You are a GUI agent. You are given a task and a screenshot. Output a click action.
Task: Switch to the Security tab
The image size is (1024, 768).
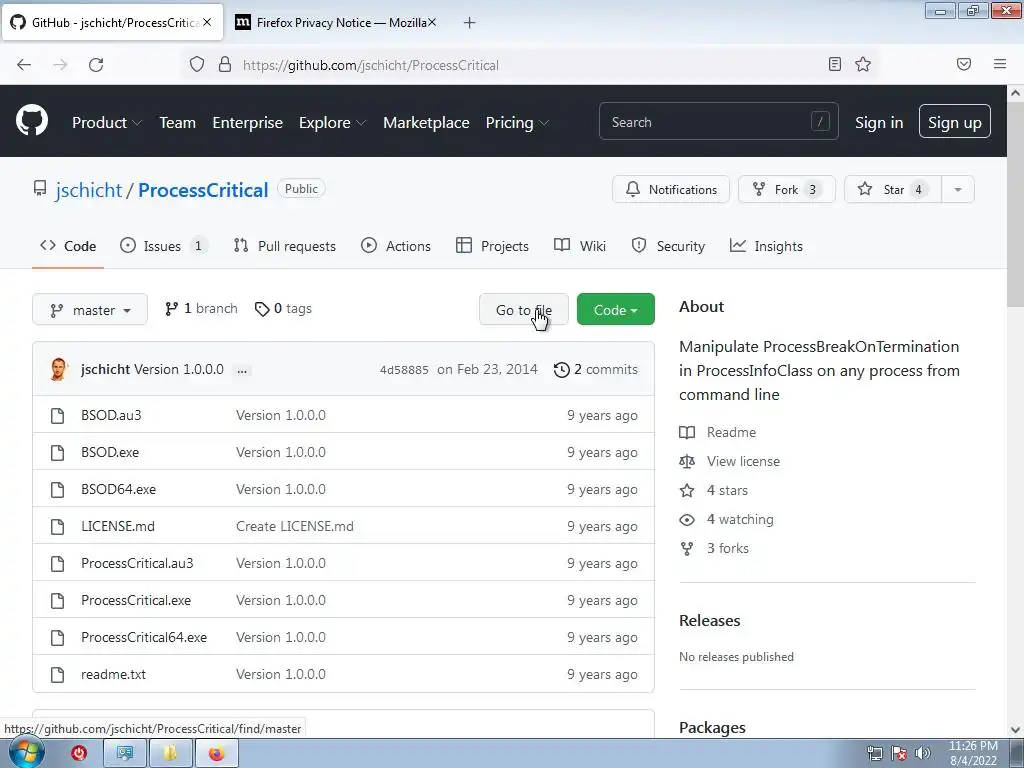(668, 246)
